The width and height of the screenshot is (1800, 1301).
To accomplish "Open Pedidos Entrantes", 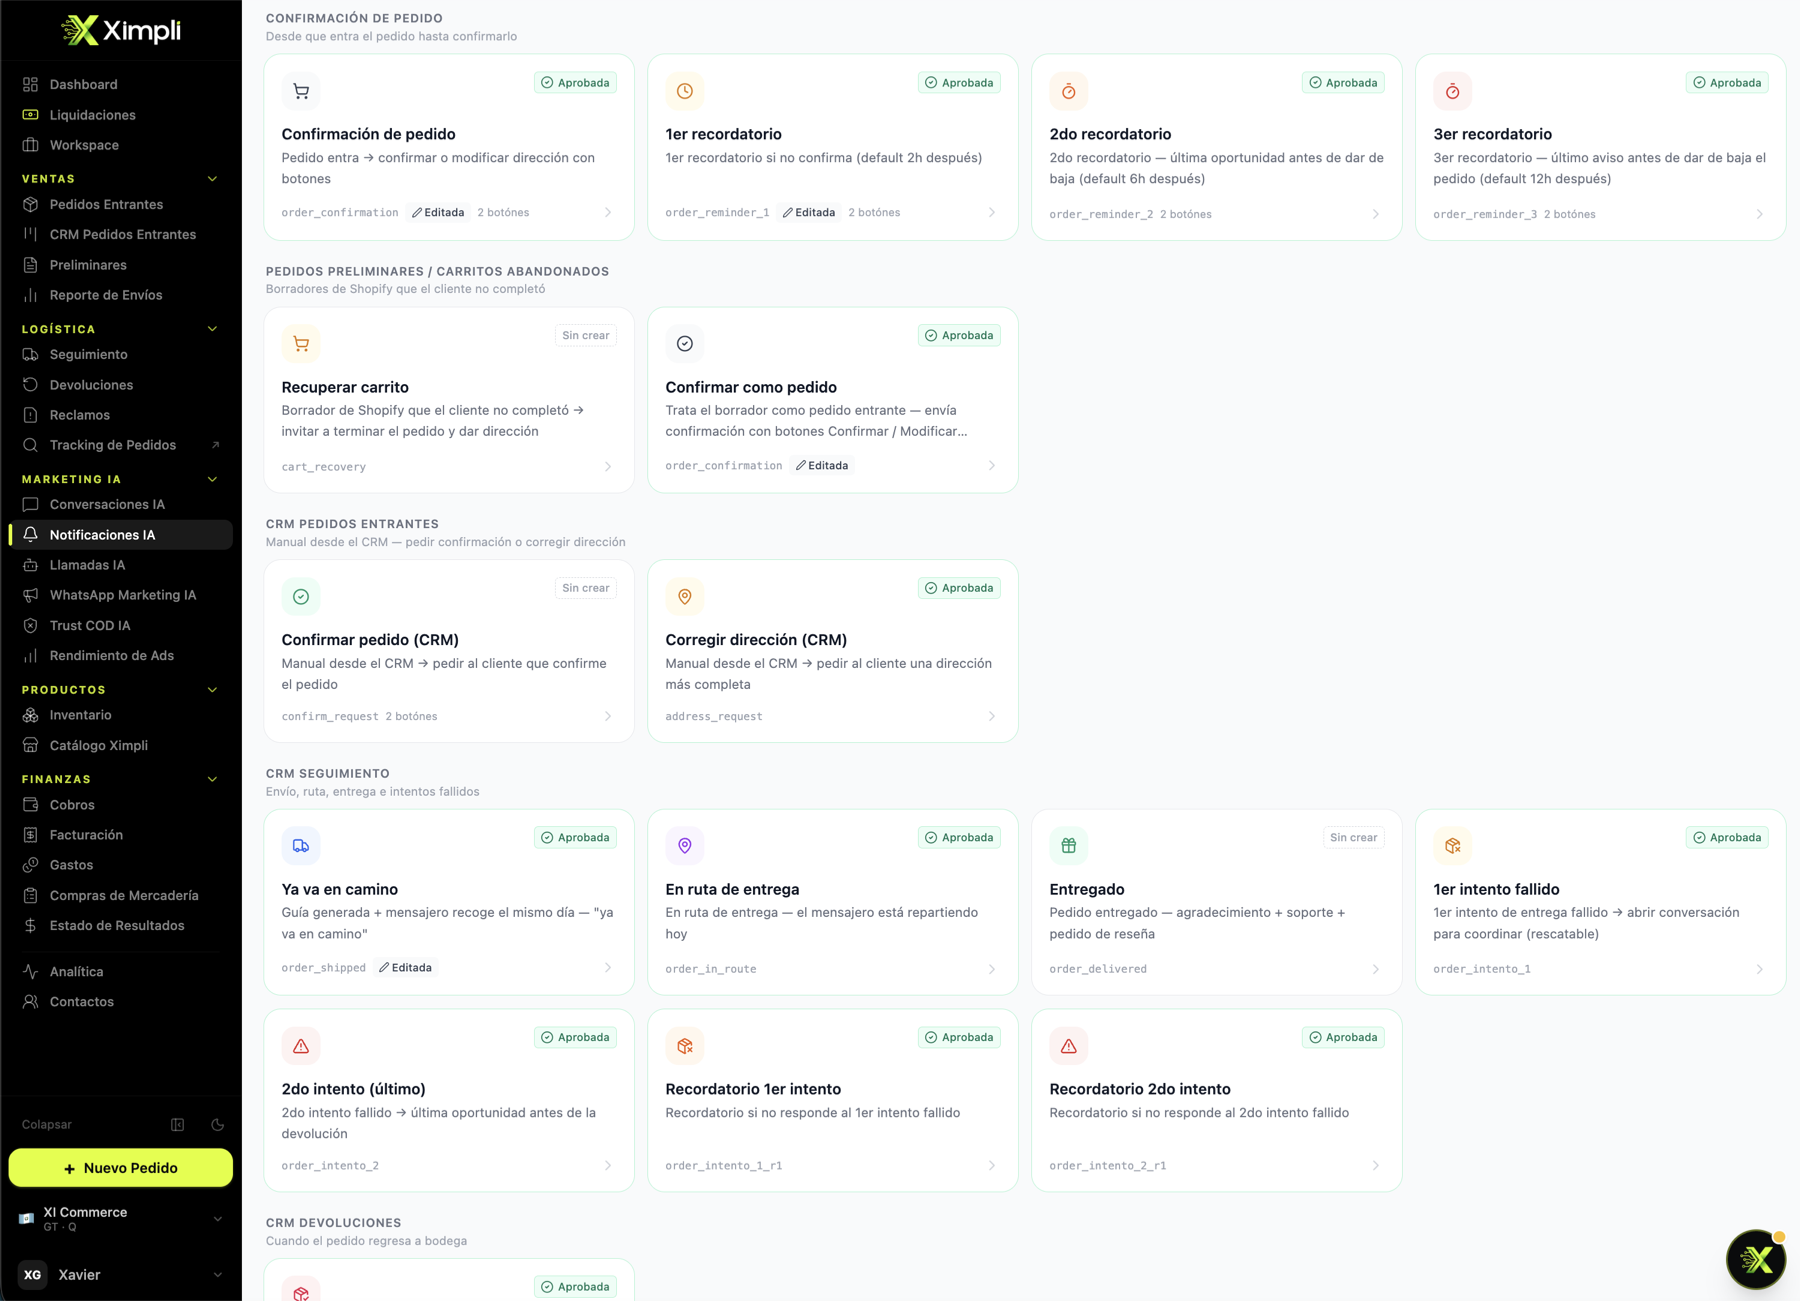I will (120, 205).
